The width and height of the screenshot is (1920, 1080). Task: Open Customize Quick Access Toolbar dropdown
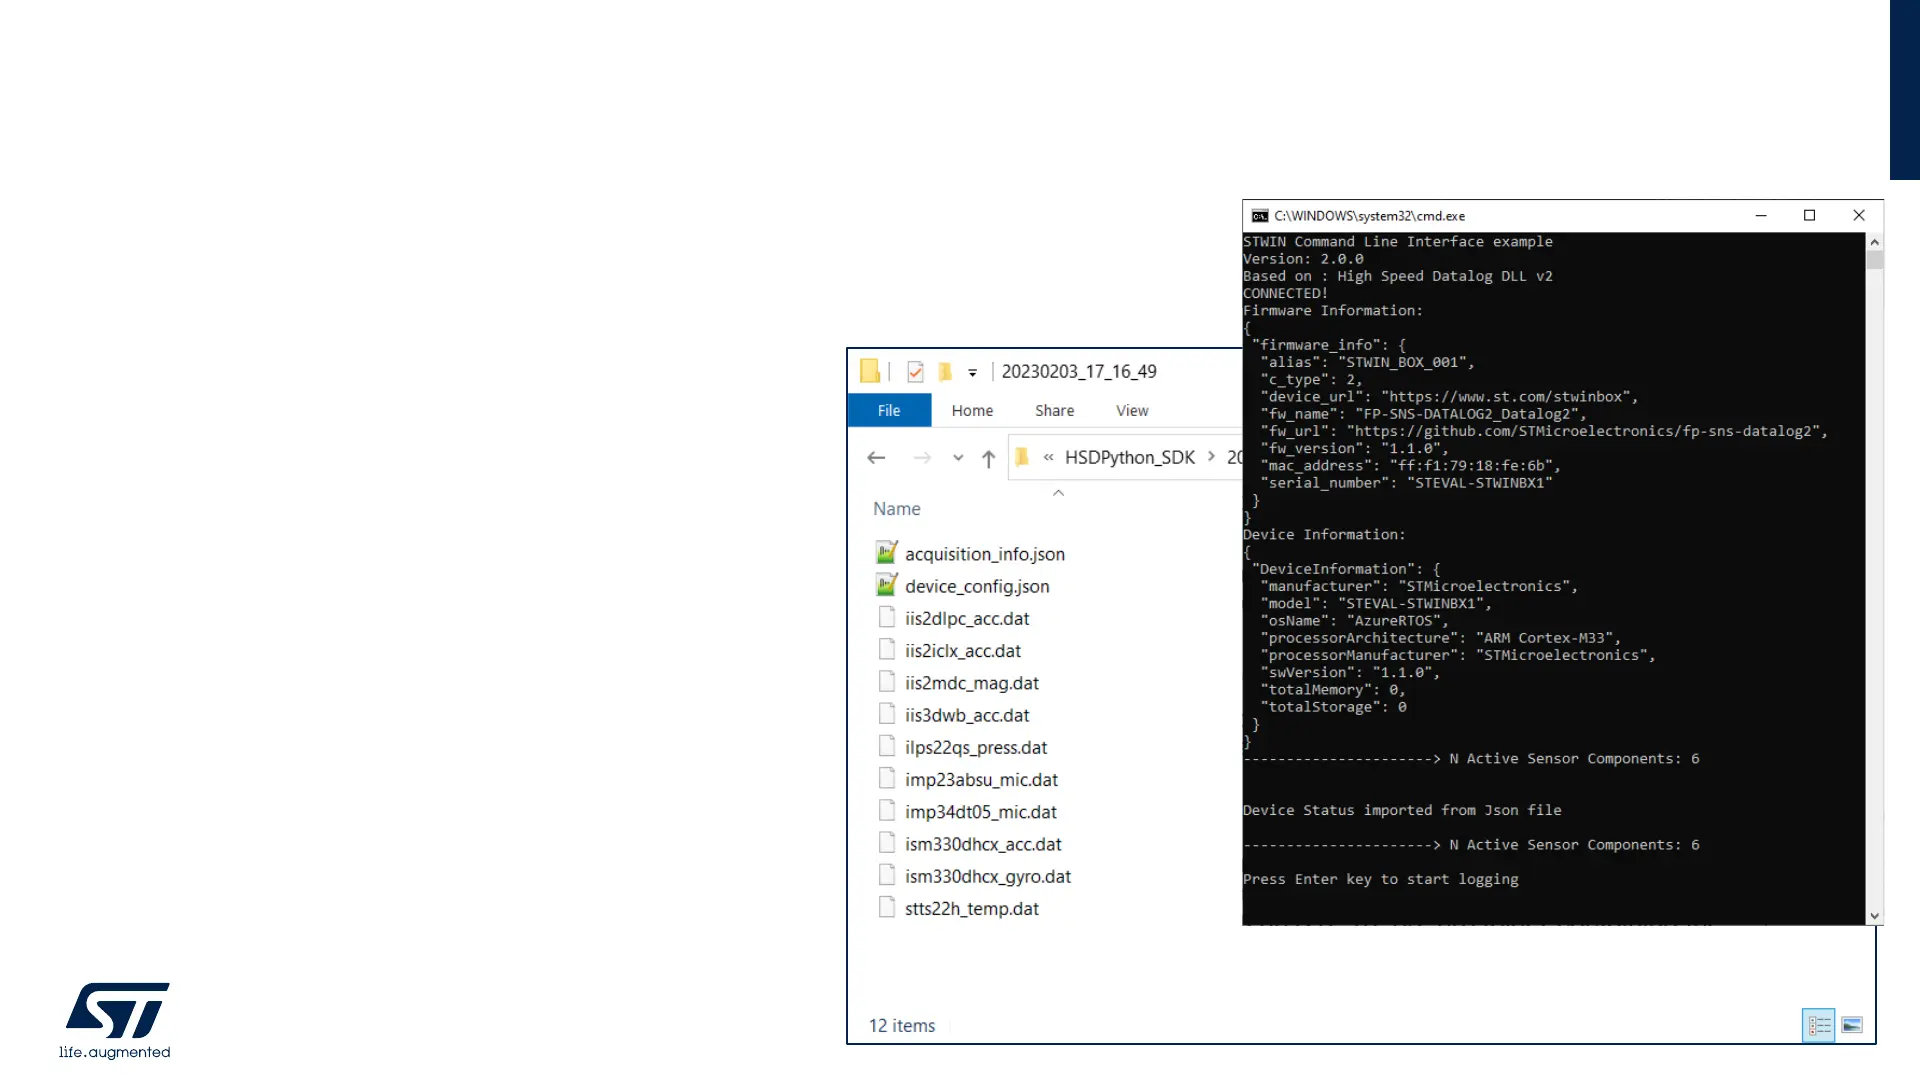(972, 373)
